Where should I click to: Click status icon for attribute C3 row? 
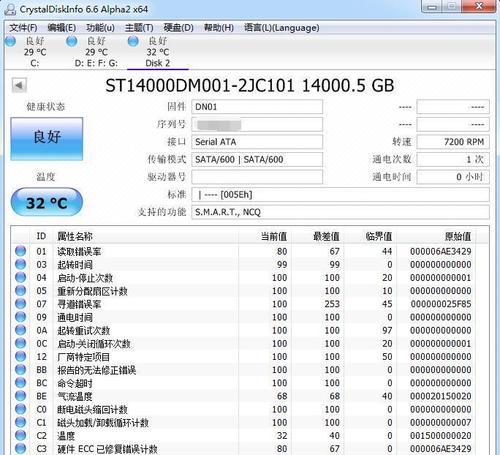click(x=21, y=449)
